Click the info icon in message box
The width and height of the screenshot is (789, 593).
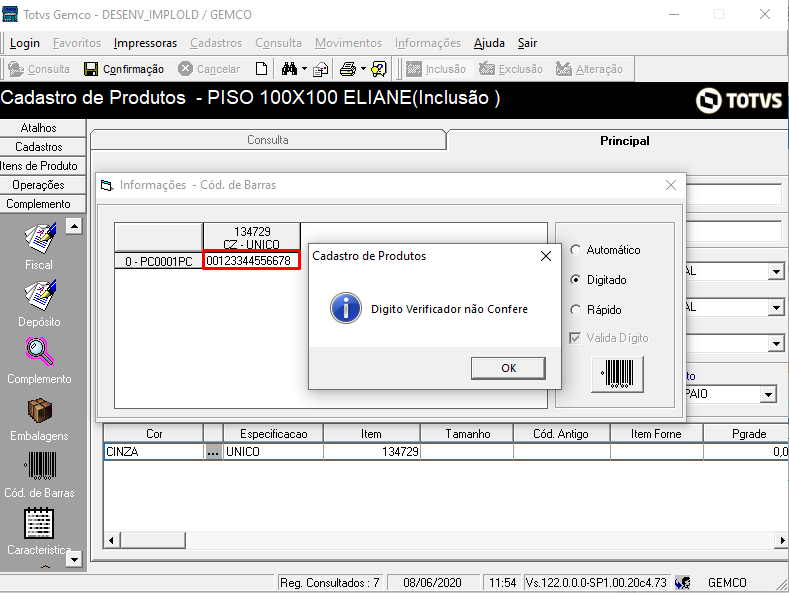pyautogui.click(x=346, y=308)
